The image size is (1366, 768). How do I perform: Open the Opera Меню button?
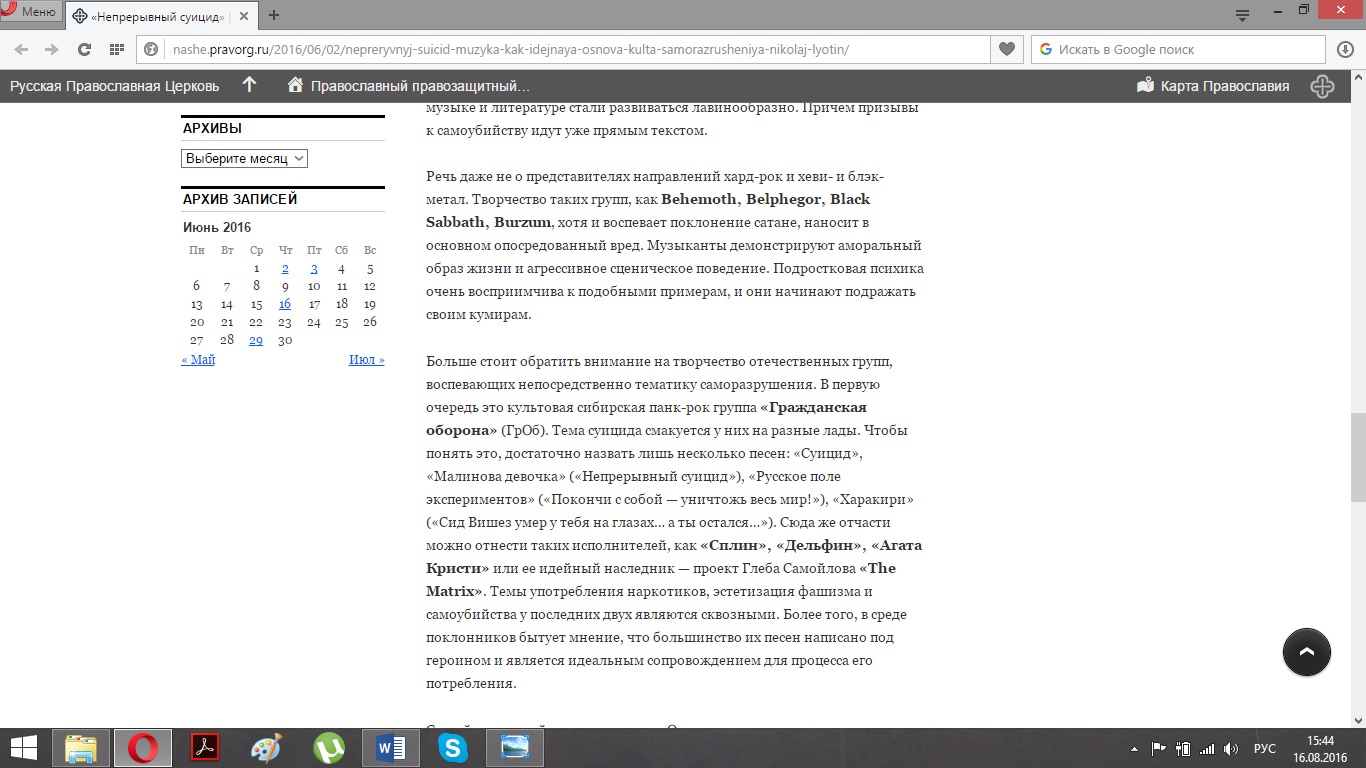tap(31, 12)
